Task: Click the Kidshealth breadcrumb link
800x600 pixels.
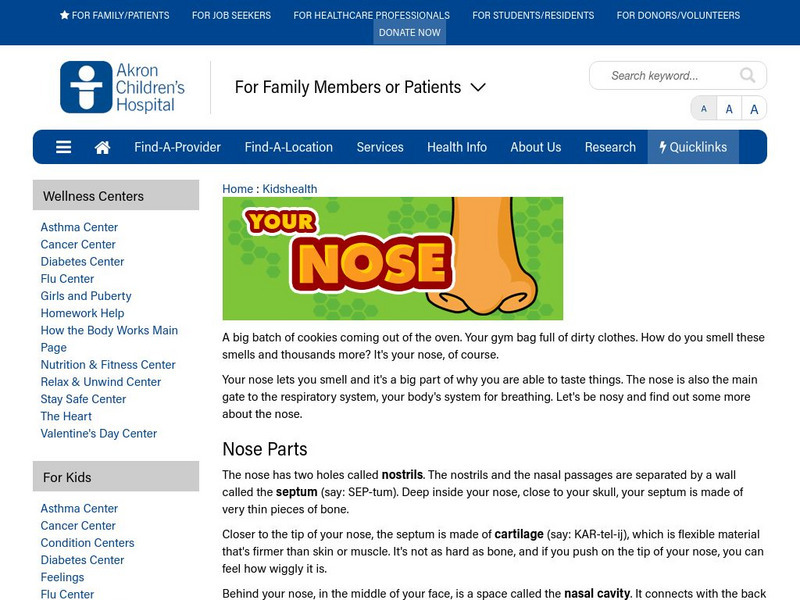Action: coord(289,188)
